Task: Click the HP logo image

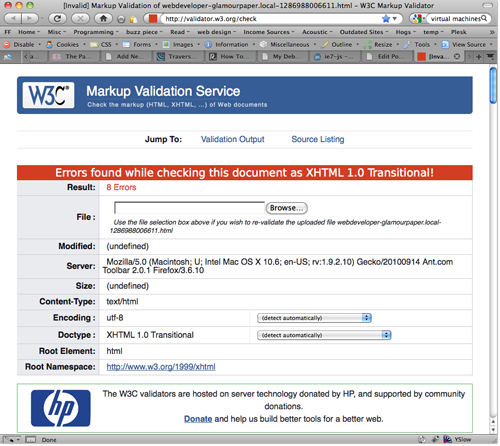Action: coord(61,408)
